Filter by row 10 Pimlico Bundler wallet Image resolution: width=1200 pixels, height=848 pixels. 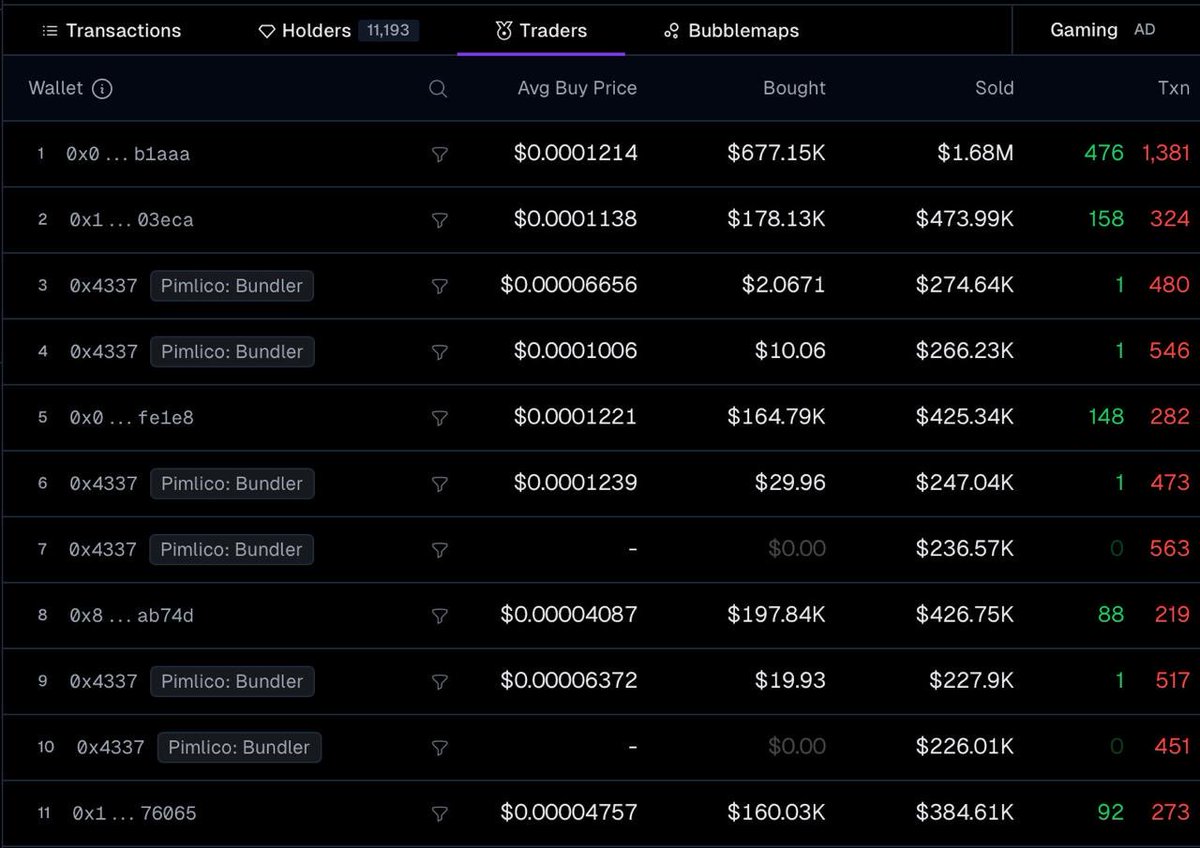(439, 748)
